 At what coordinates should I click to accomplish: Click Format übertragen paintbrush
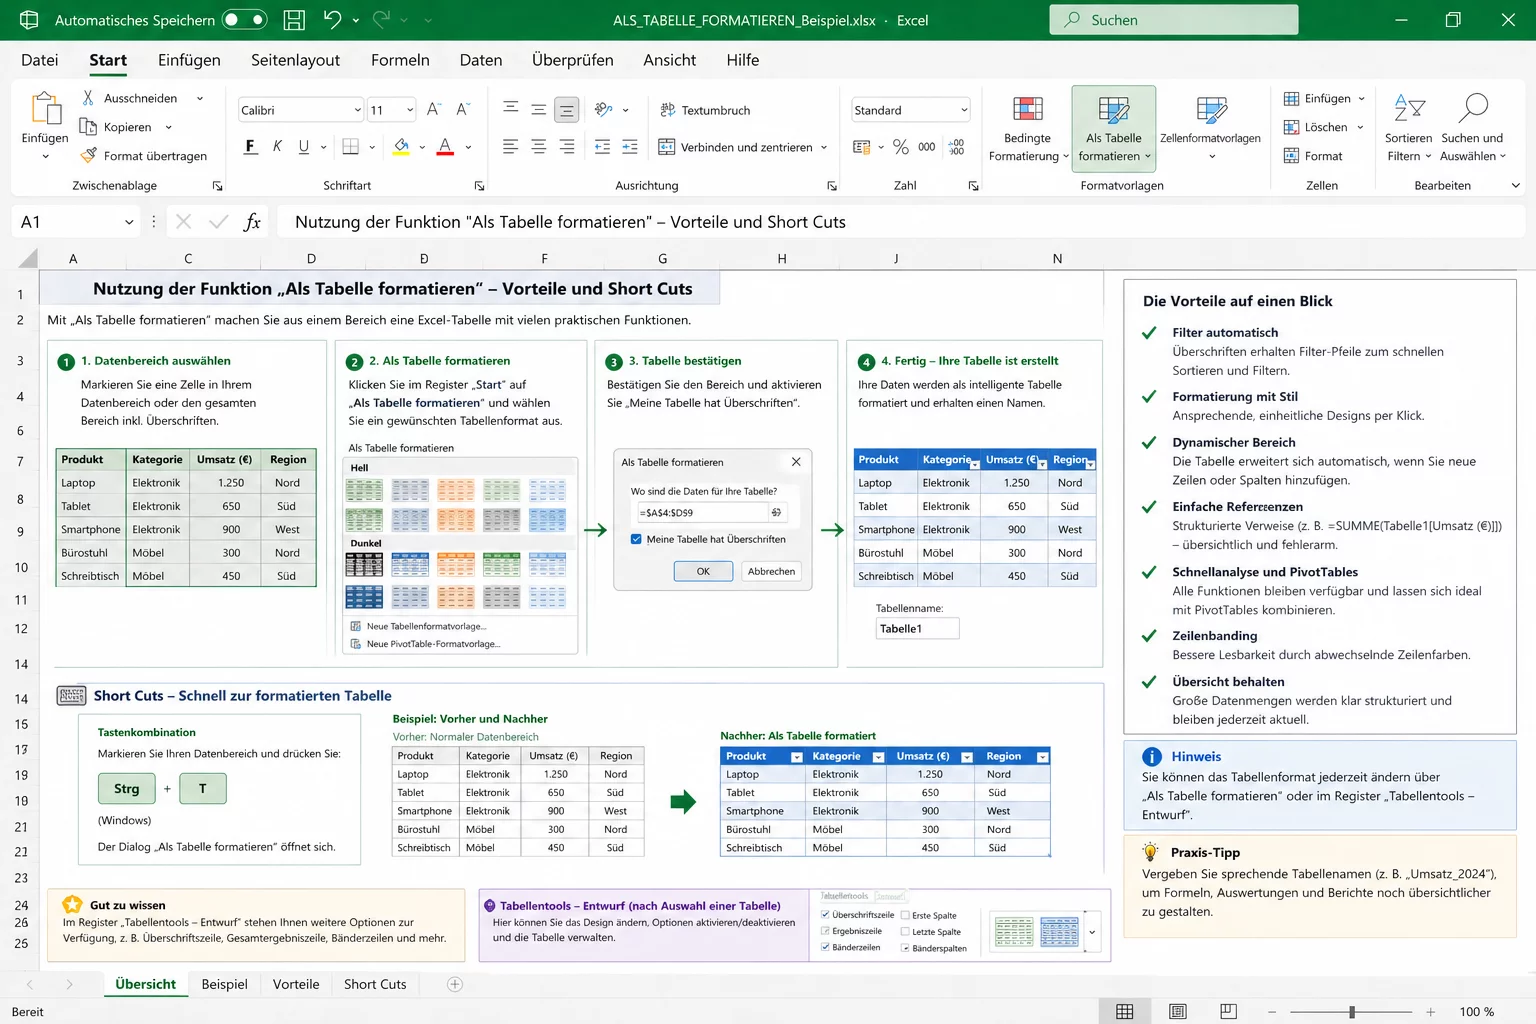point(89,156)
